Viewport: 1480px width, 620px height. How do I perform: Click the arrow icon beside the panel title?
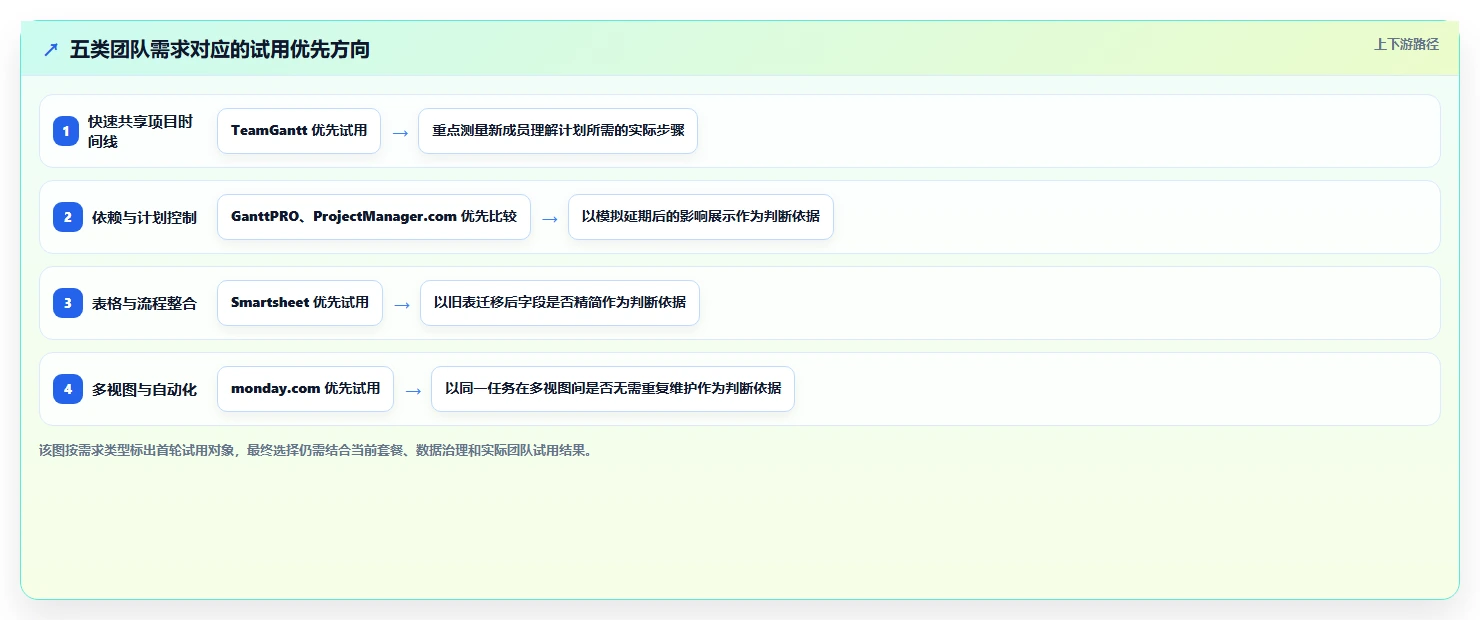click(x=51, y=49)
